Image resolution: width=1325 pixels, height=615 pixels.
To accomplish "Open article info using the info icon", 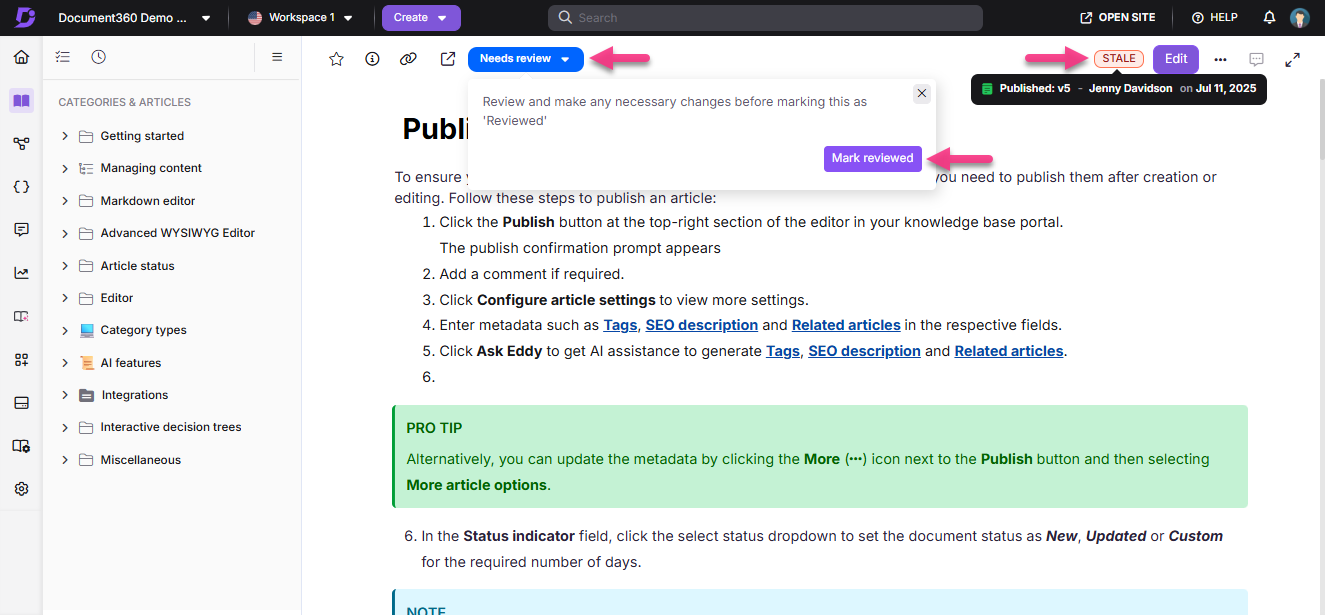I will coord(372,58).
